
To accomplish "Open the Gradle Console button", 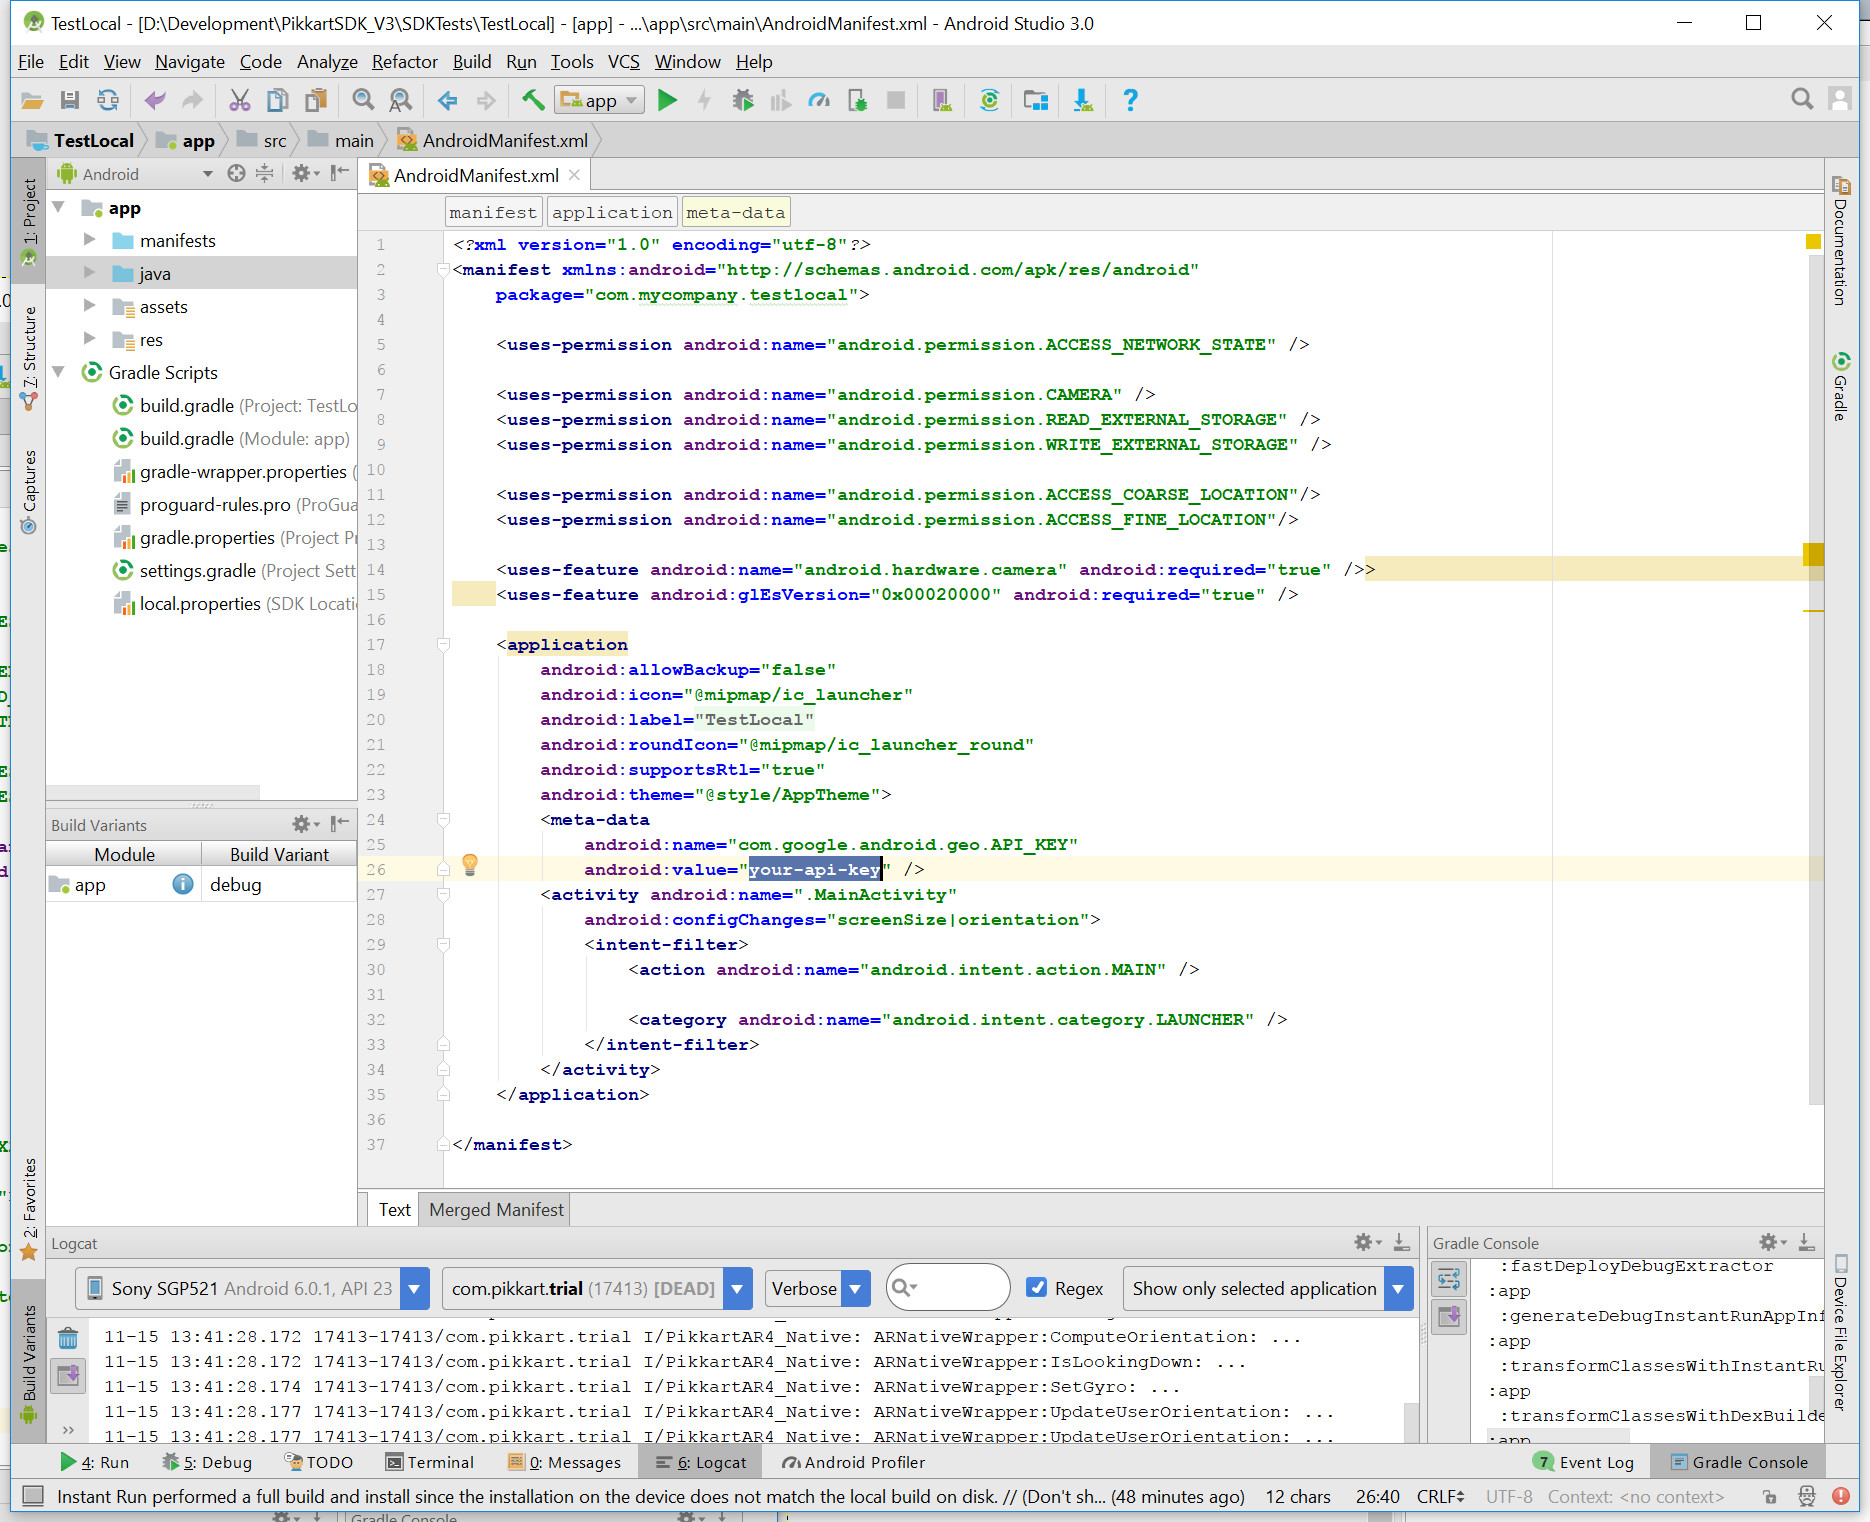I will 1738,1462.
